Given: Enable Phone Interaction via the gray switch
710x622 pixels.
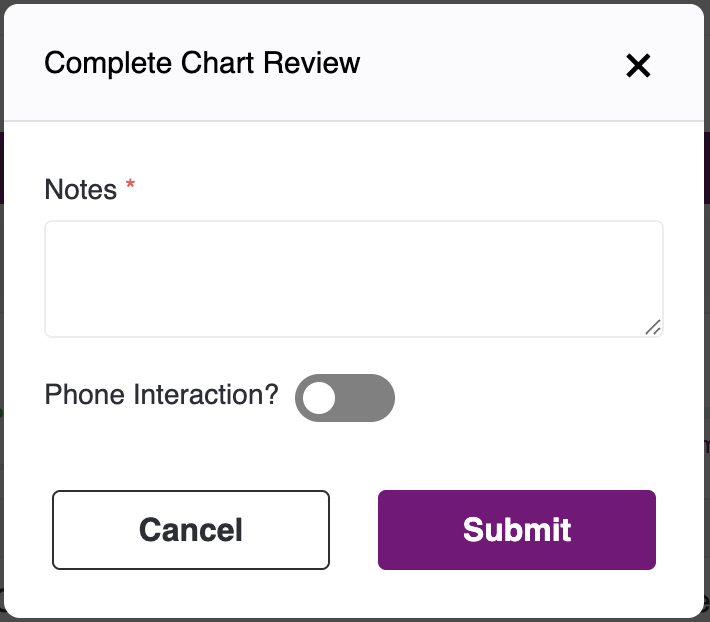Looking at the screenshot, I should [345, 398].
